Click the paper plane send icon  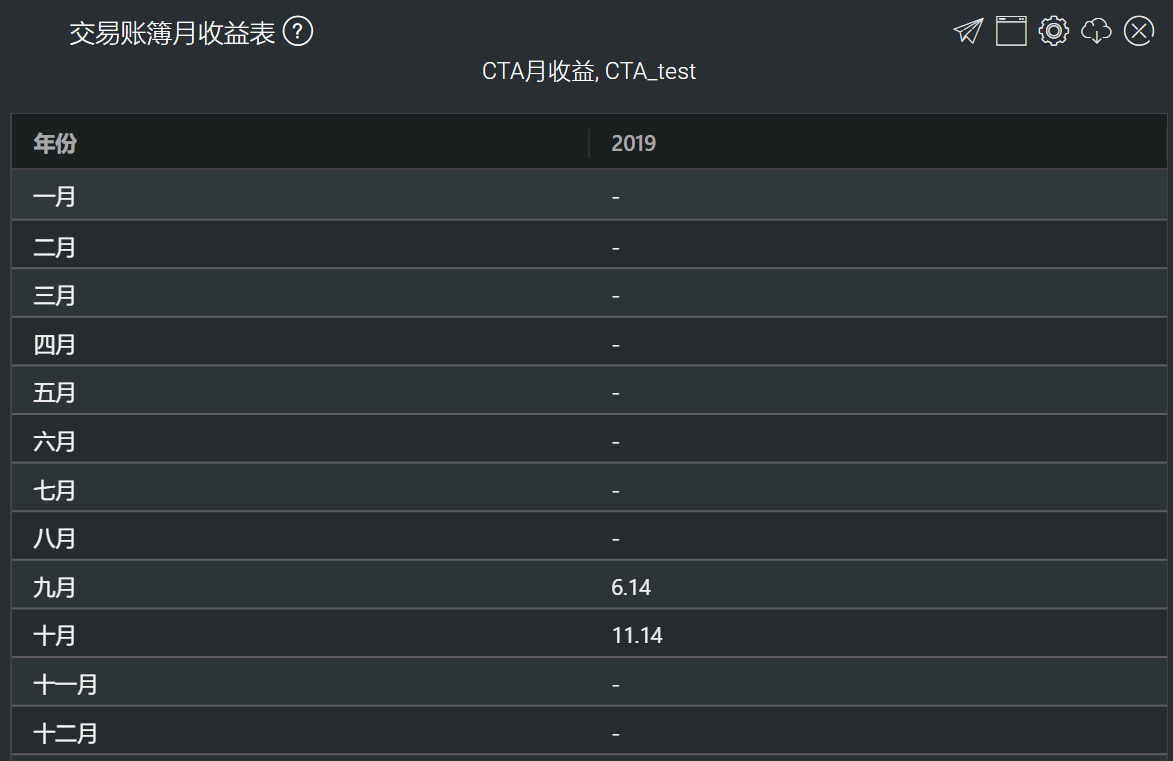[x=968, y=31]
